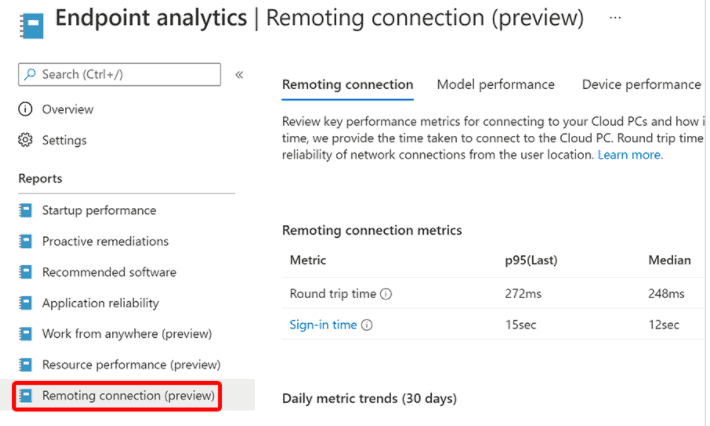Switch to the Device performance tab

click(x=641, y=85)
